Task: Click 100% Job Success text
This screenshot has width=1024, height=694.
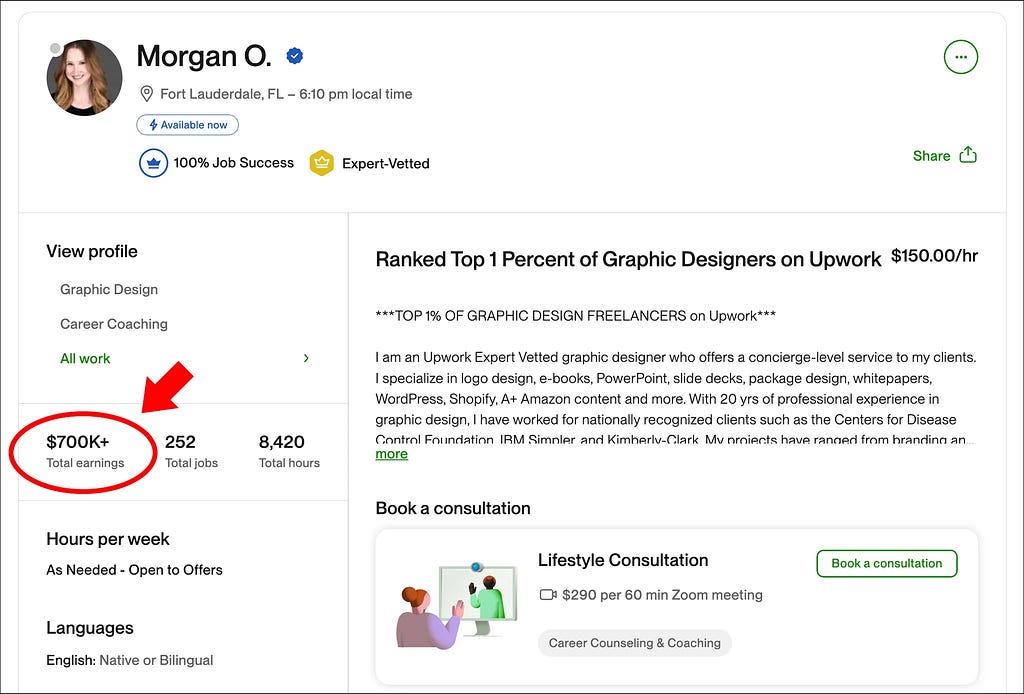Action: (234, 163)
